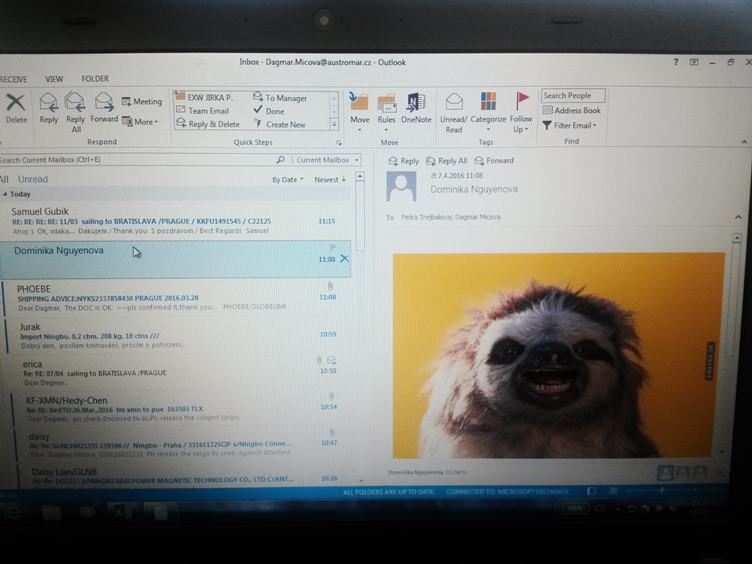The image size is (752, 564).
Task: Toggle Newest sort order
Action: [329, 180]
